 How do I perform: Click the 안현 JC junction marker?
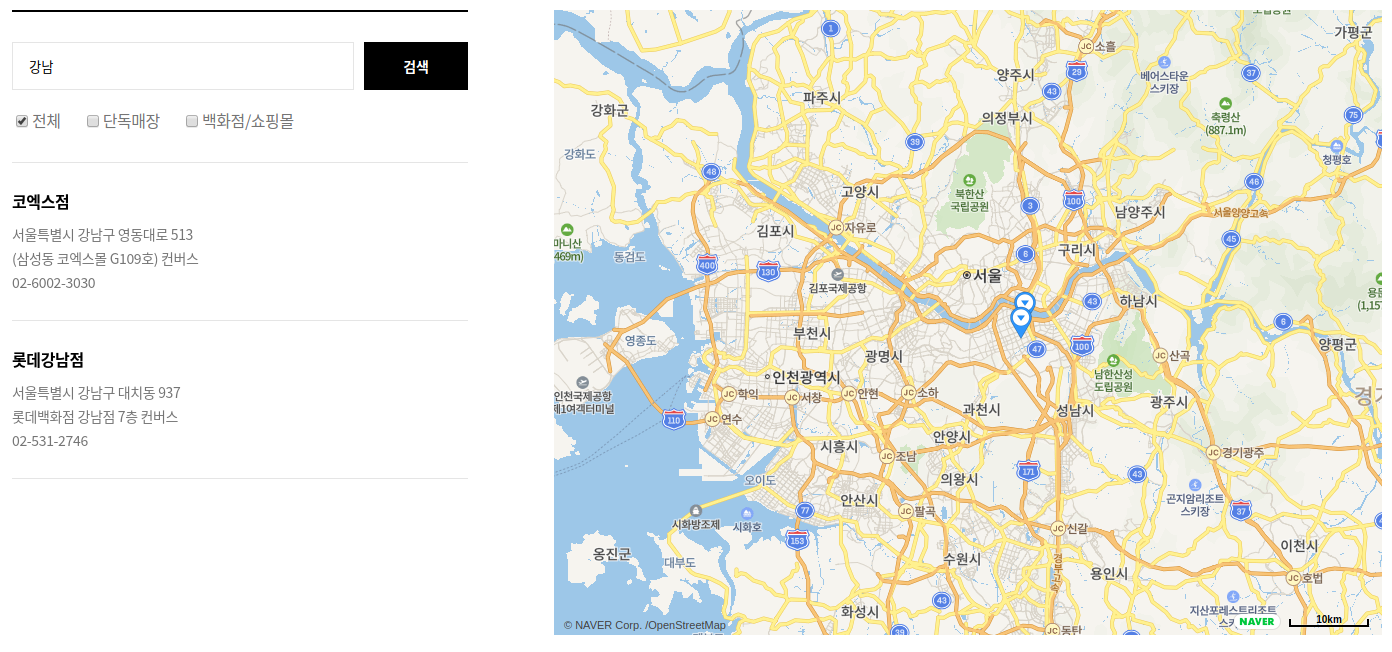click(x=848, y=393)
